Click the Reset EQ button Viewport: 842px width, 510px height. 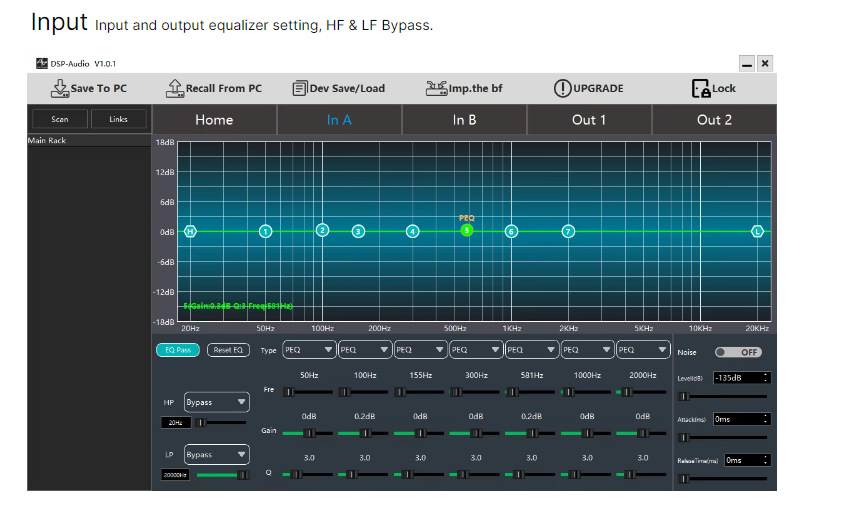point(228,350)
